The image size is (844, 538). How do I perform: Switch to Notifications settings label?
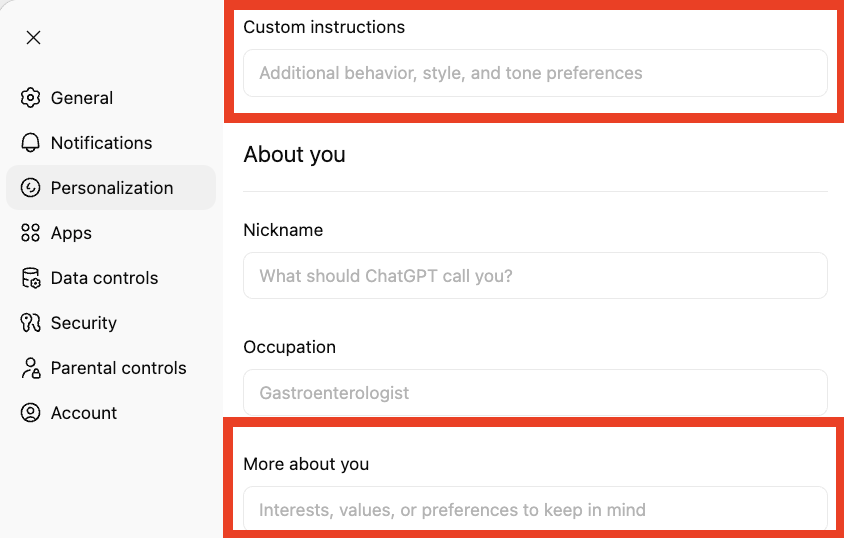pos(101,143)
